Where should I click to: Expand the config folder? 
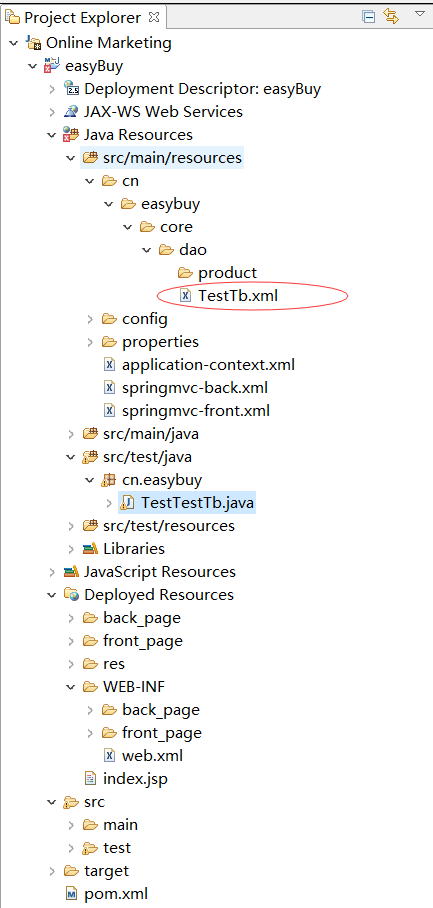coord(90,319)
